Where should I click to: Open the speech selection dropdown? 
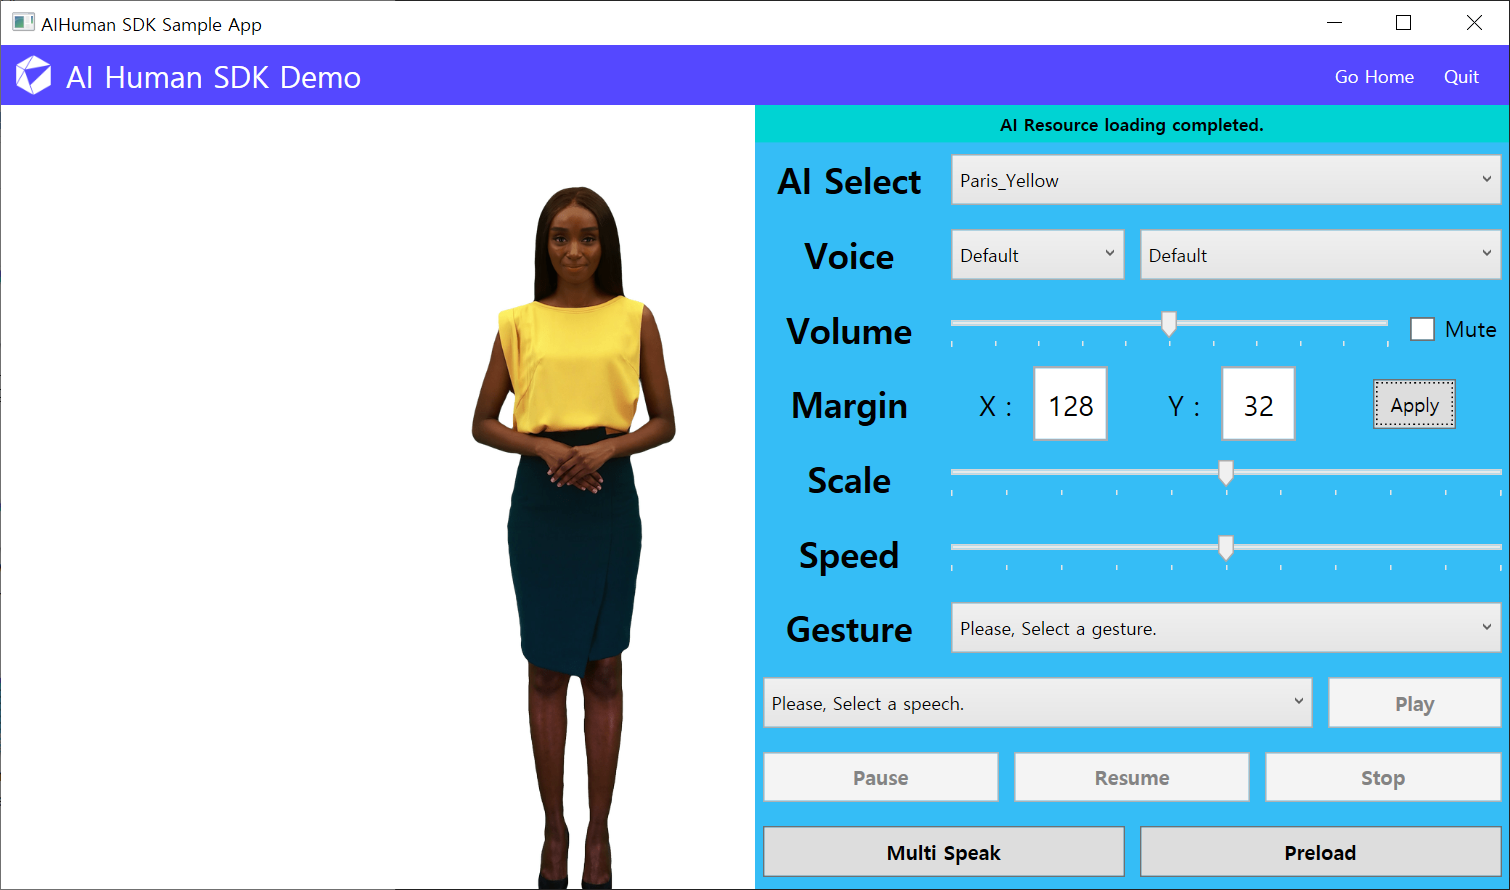point(1037,703)
